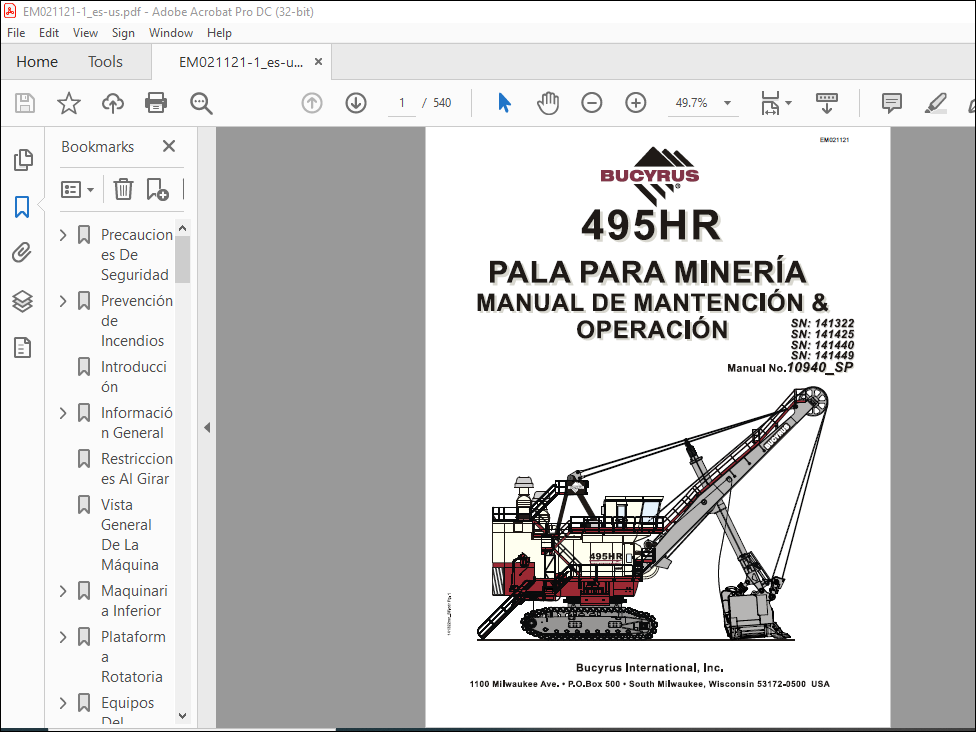The width and height of the screenshot is (976, 732).
Task: Click the '/ 540' total pages label
Action: pyautogui.click(x=437, y=103)
